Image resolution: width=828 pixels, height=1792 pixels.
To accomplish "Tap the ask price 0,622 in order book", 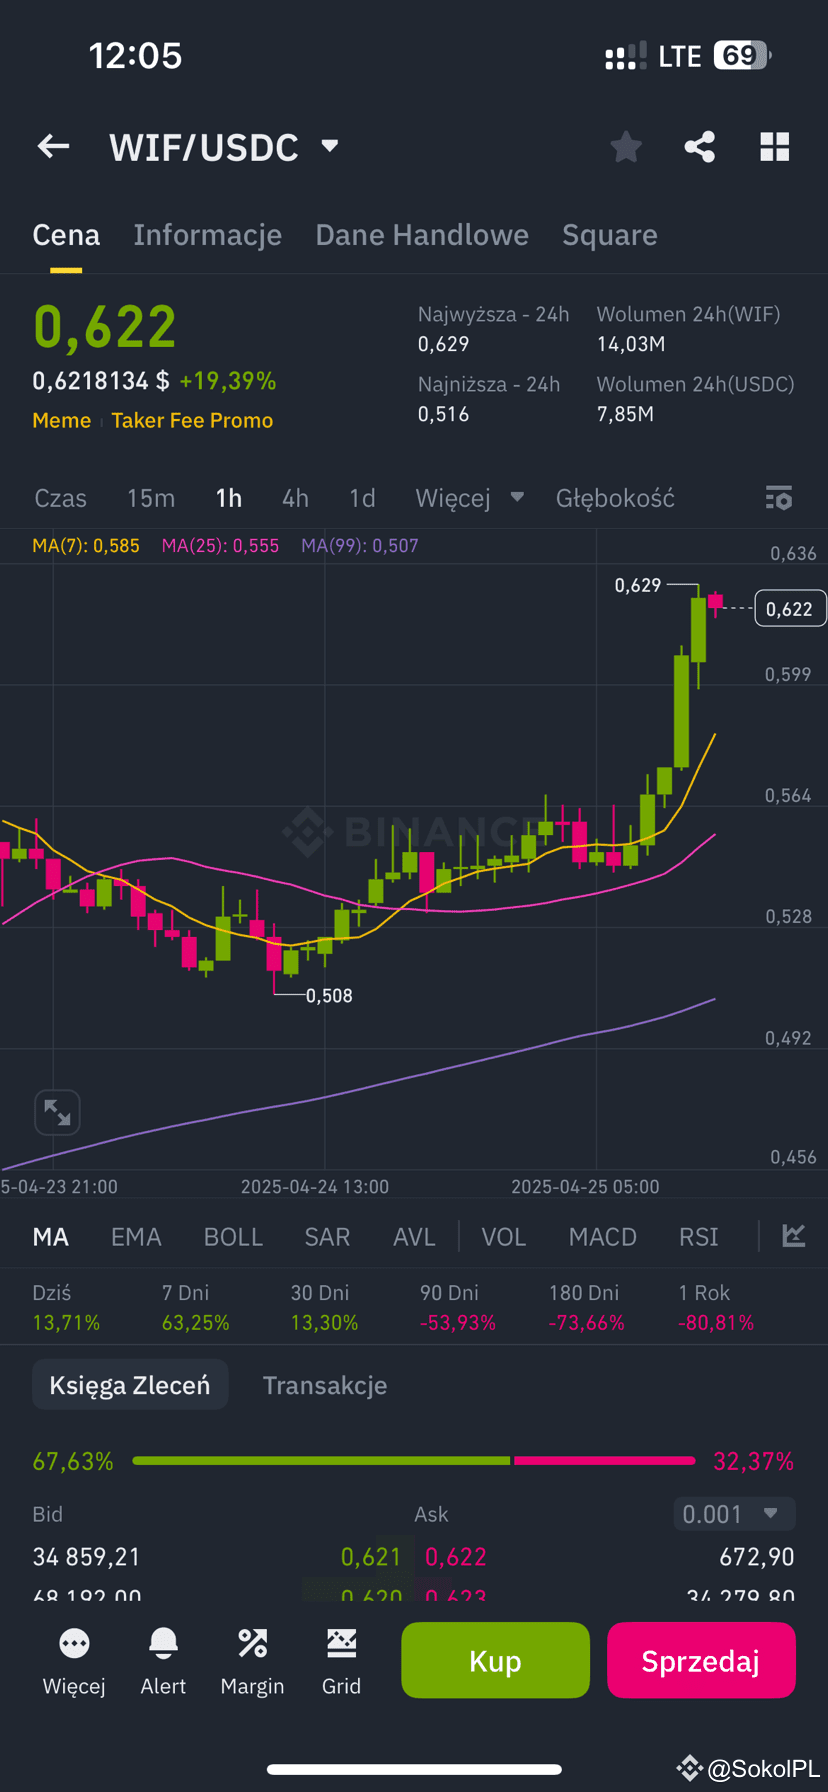I will point(456,1557).
